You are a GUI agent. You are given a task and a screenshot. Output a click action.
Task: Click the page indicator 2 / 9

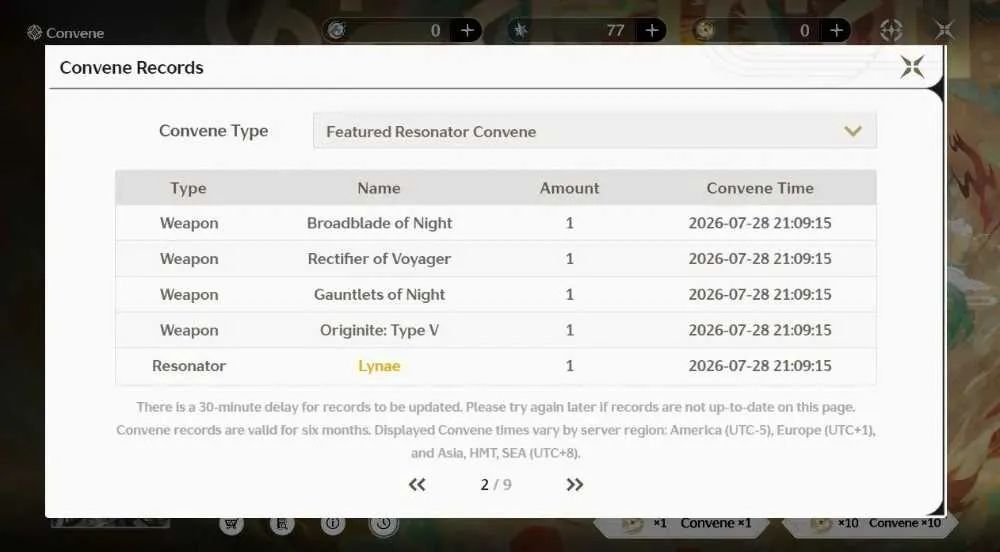pos(496,484)
